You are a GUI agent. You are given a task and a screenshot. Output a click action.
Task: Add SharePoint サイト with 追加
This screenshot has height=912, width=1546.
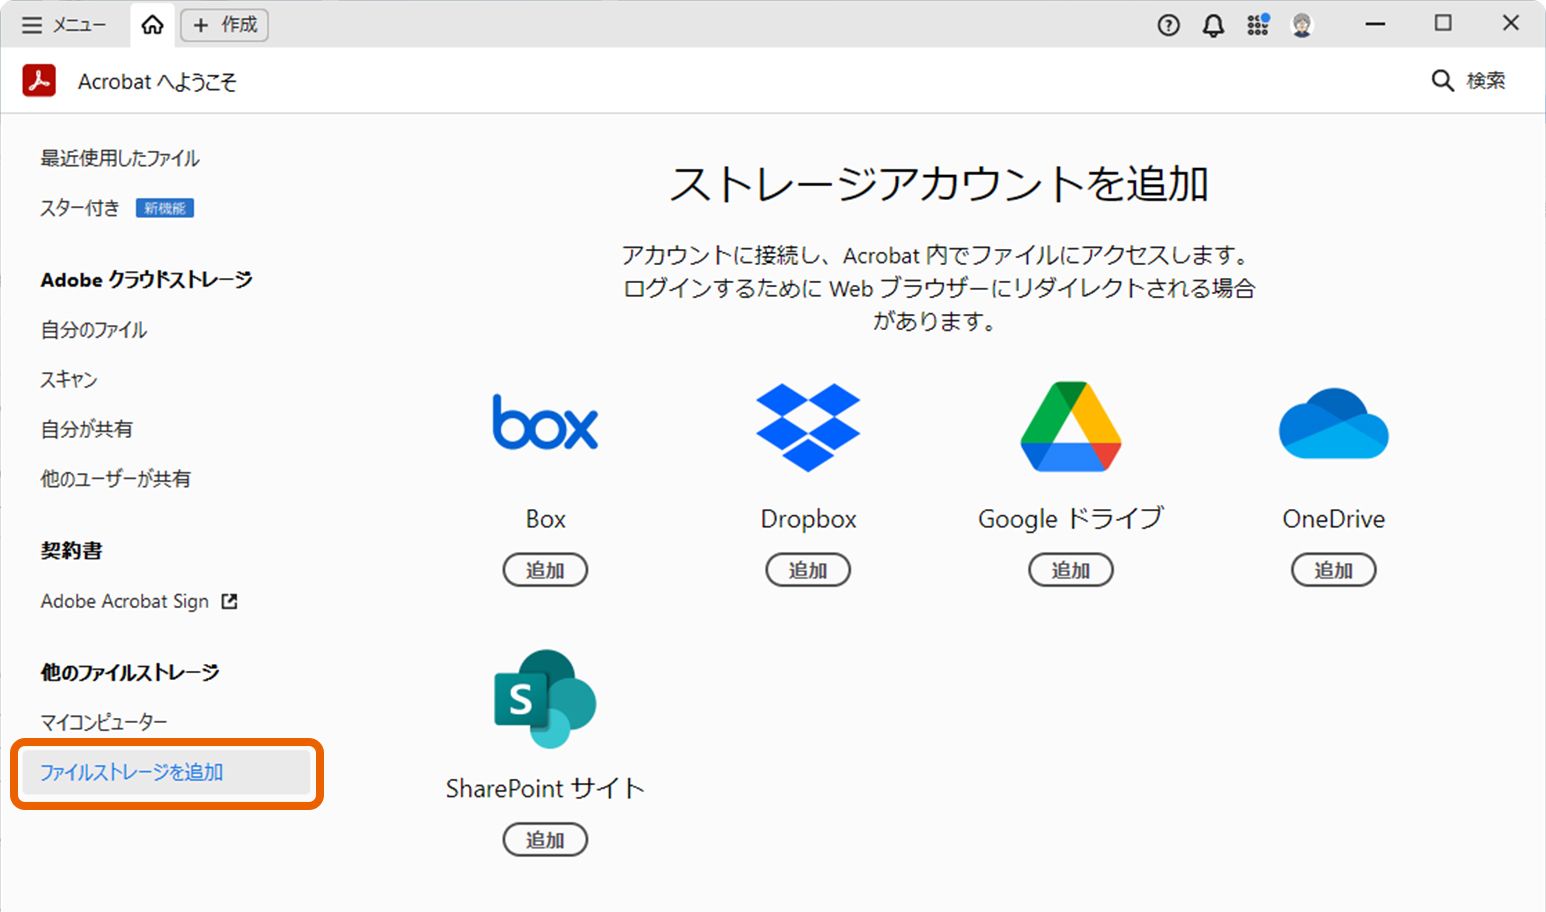coord(545,840)
